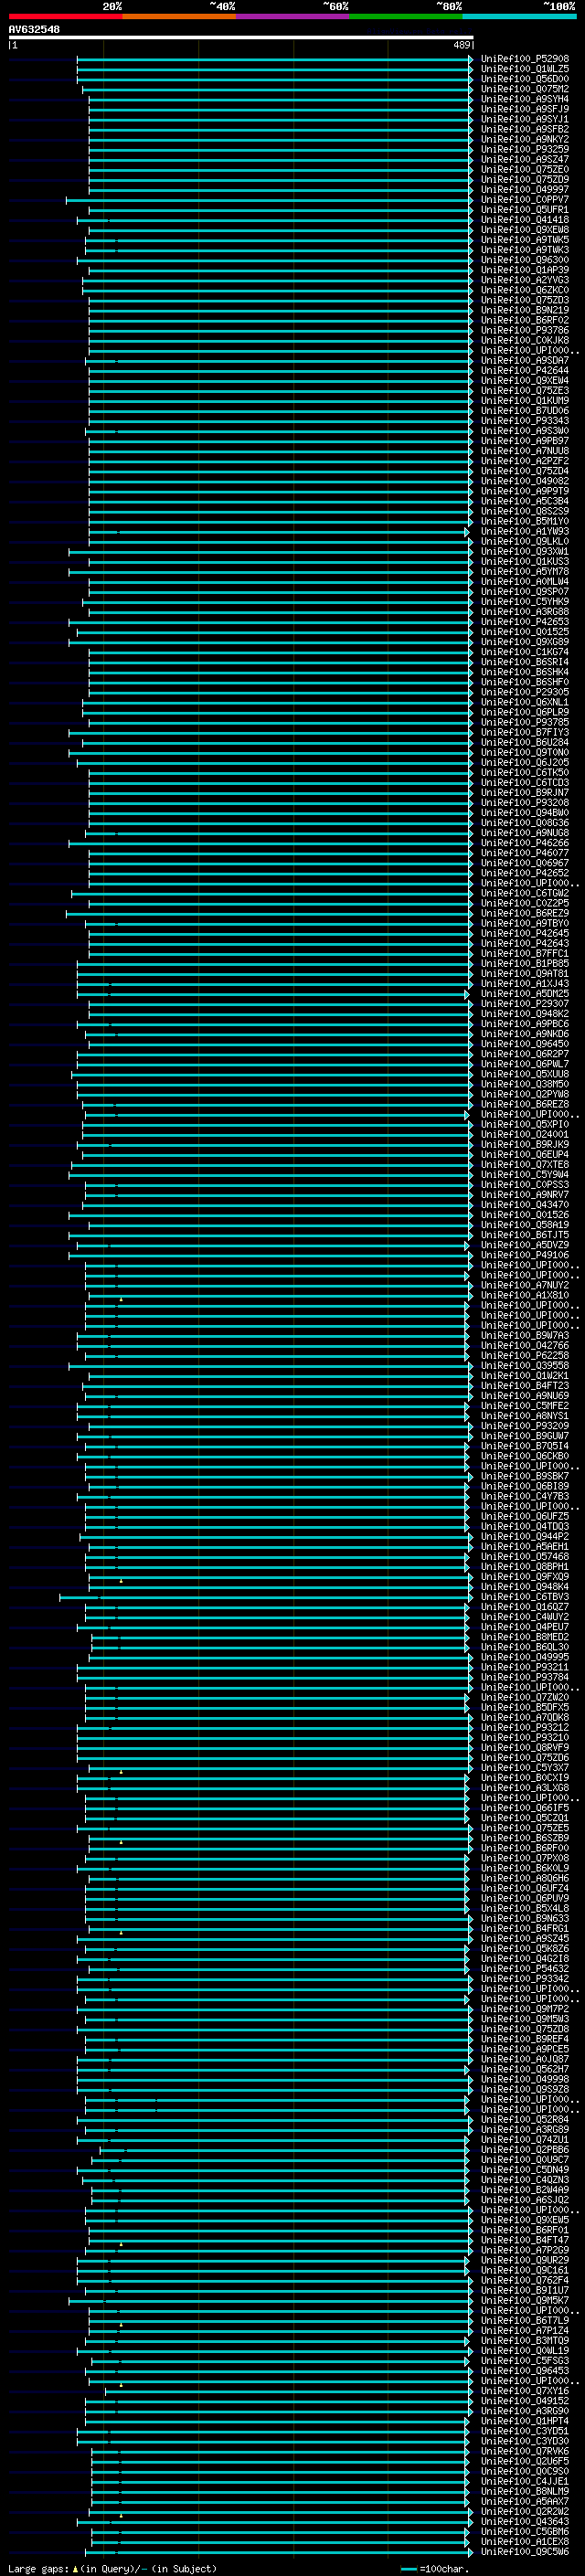The image size is (585, 2576).
Task: Select hit UniRef100_P46266
Action: tap(524, 843)
